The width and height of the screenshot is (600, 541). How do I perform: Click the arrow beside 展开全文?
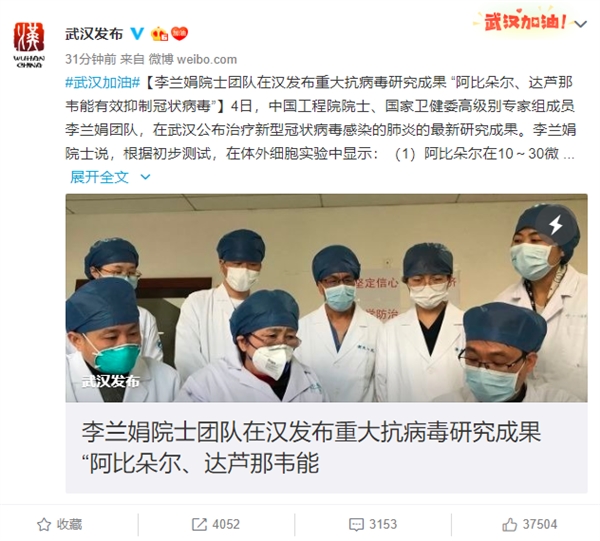point(145,177)
